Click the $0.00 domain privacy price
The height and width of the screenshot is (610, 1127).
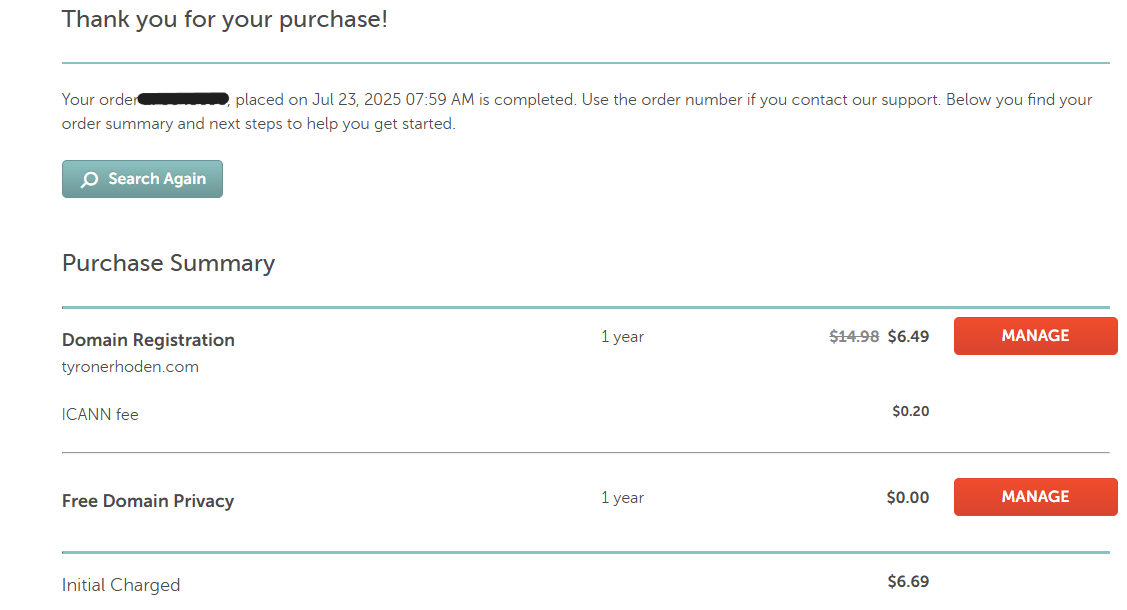tap(908, 497)
